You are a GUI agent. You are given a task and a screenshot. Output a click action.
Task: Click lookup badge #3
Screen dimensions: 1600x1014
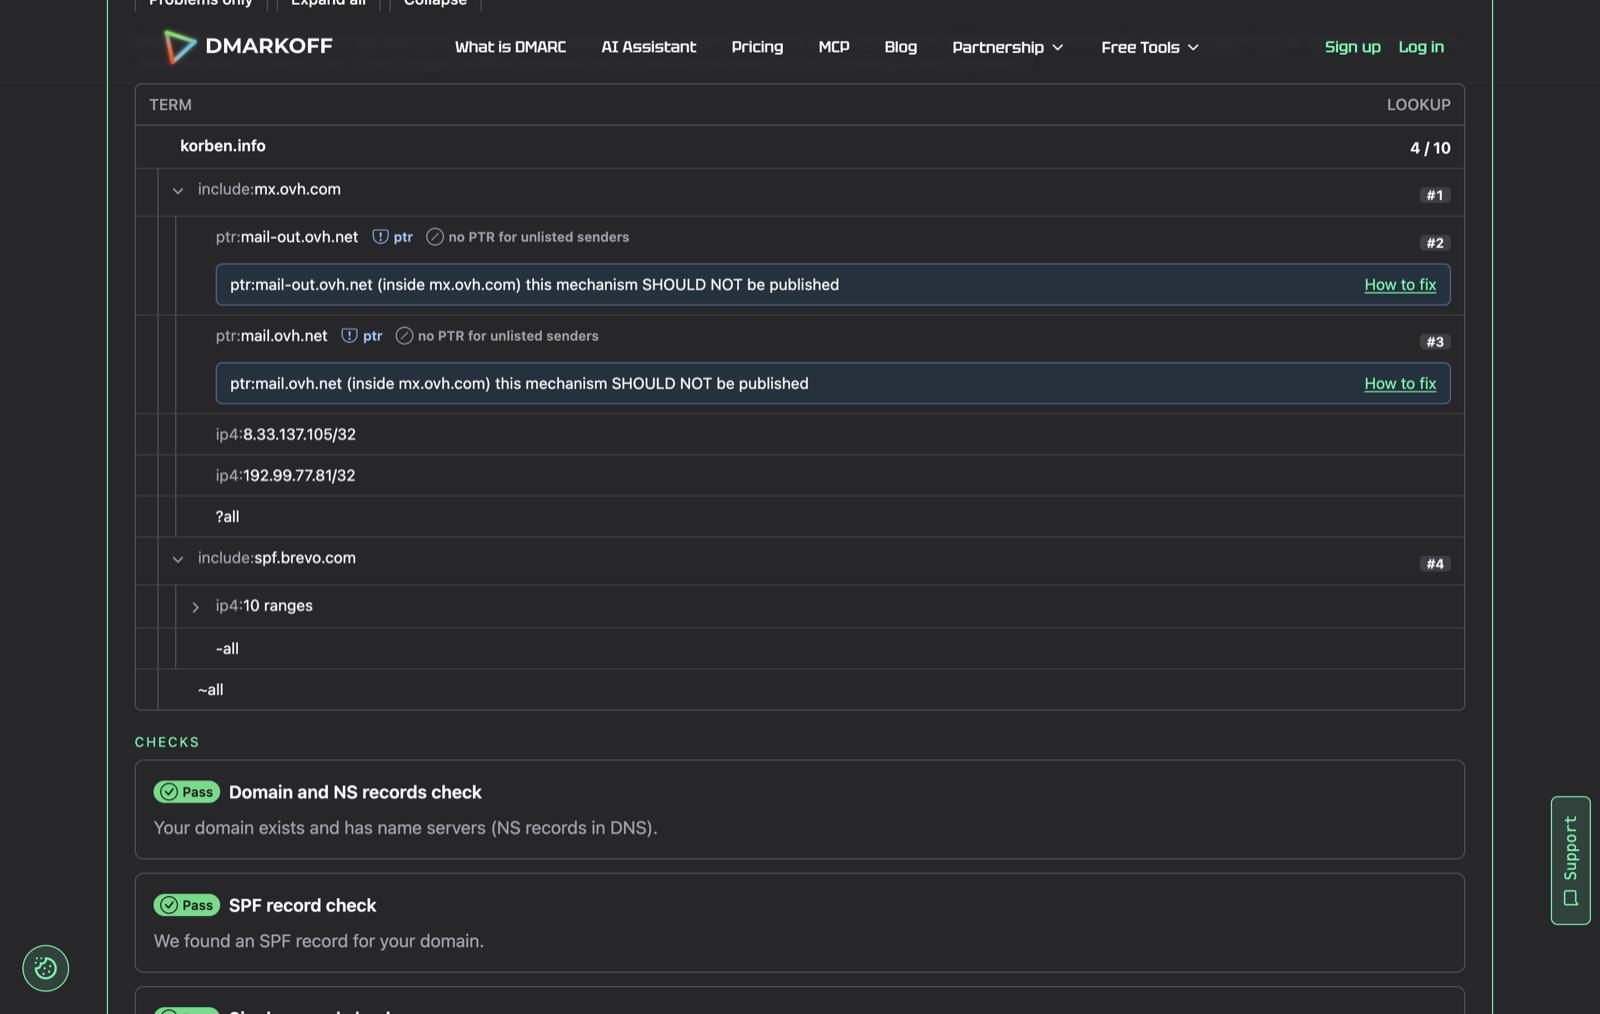pos(1435,342)
